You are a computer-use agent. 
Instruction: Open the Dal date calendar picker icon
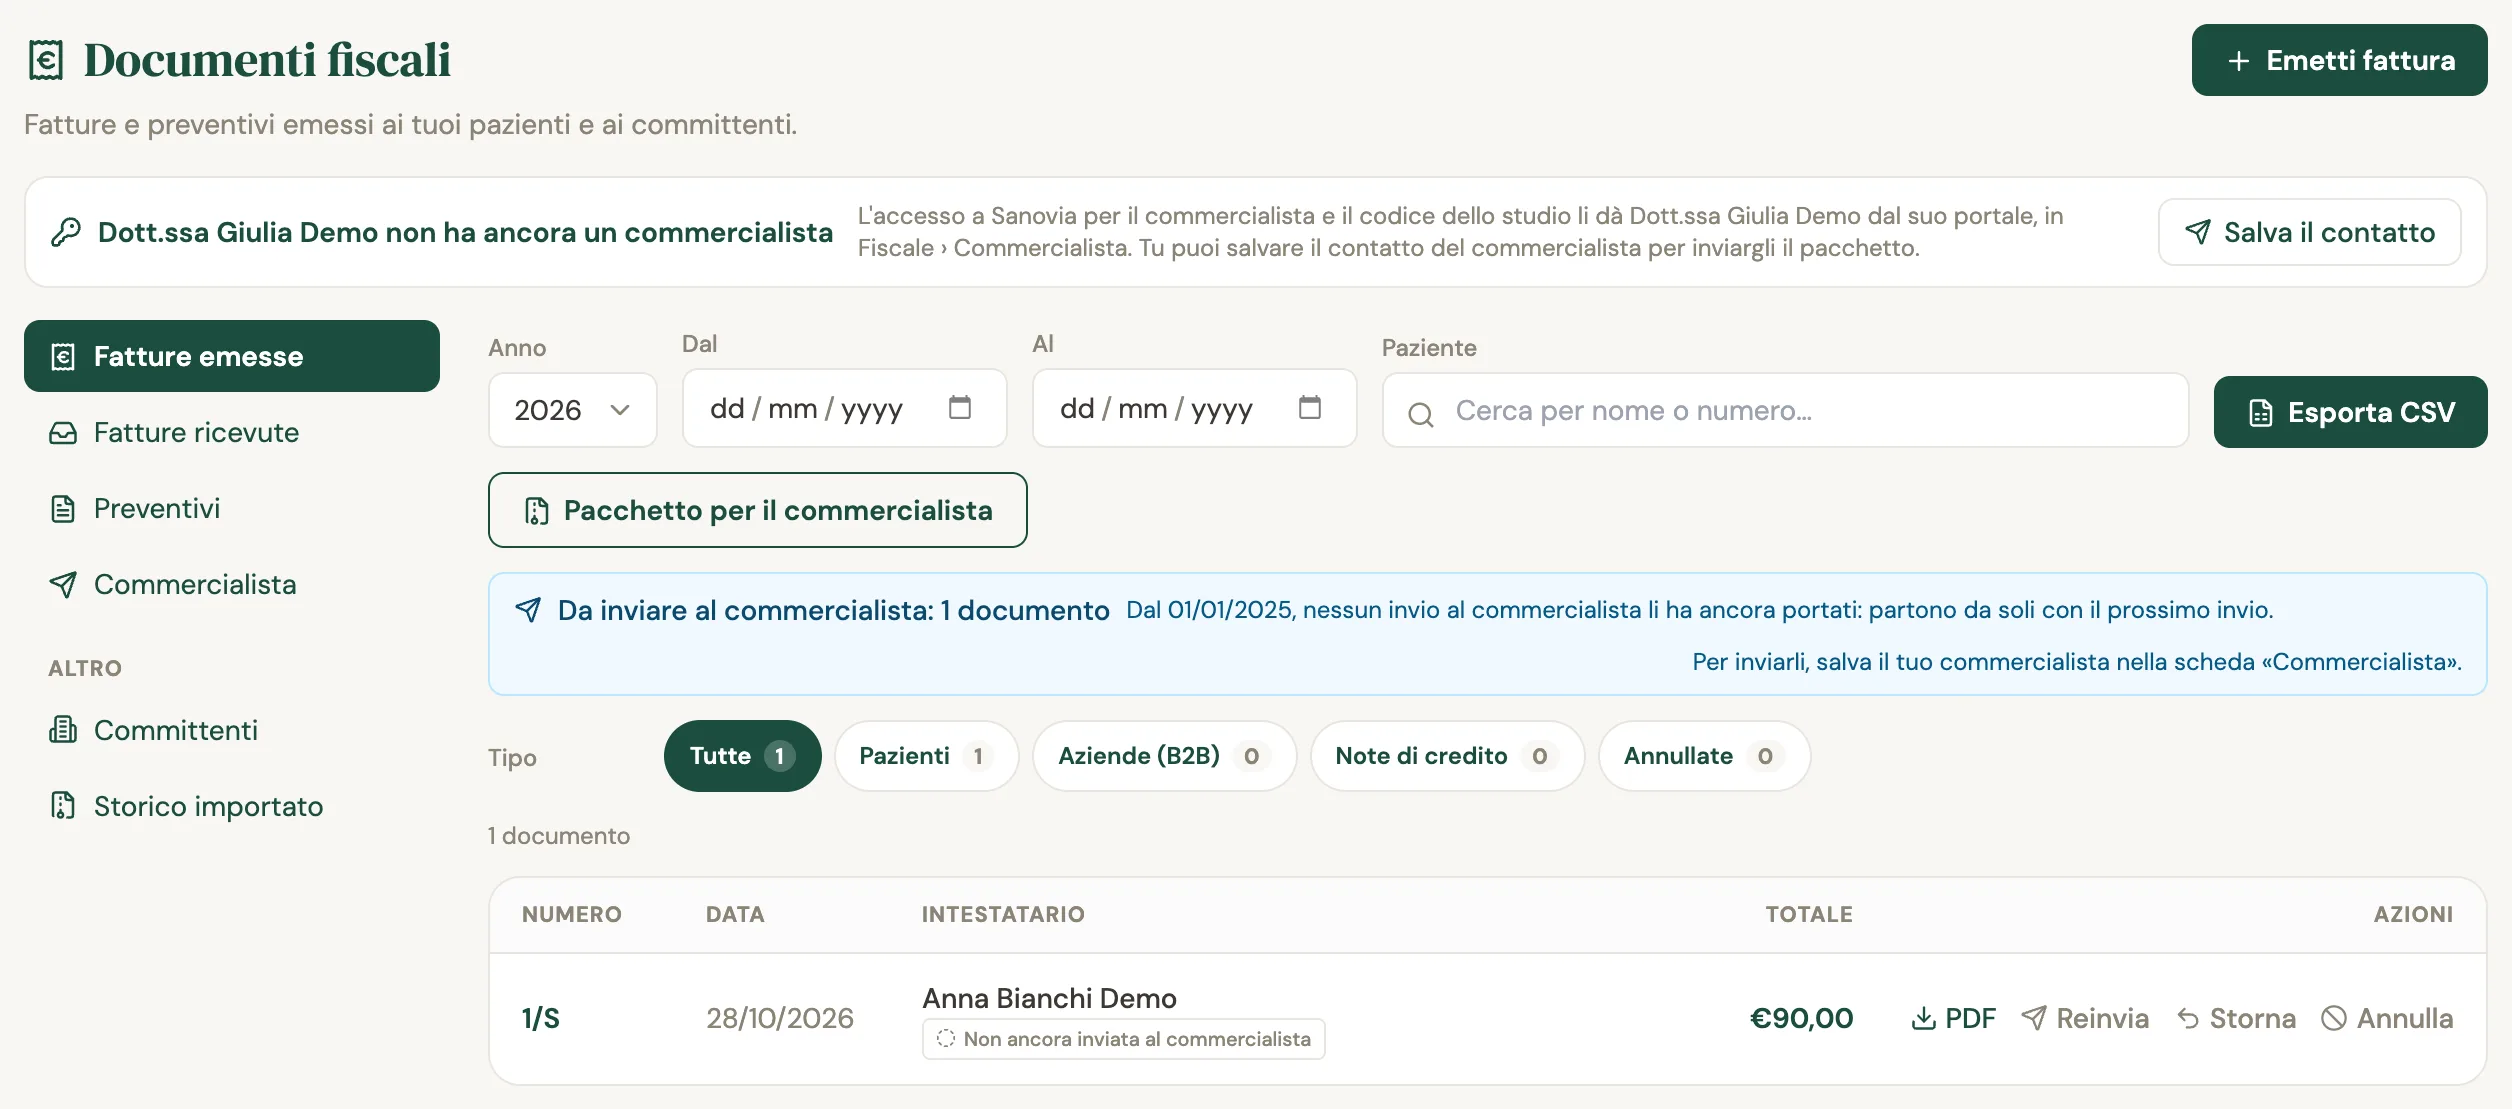pyautogui.click(x=960, y=407)
